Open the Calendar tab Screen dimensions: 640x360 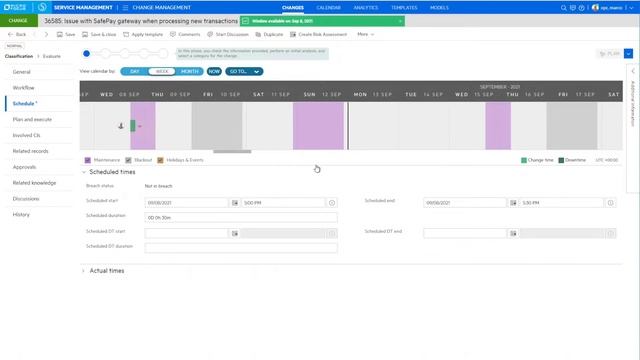point(328,8)
